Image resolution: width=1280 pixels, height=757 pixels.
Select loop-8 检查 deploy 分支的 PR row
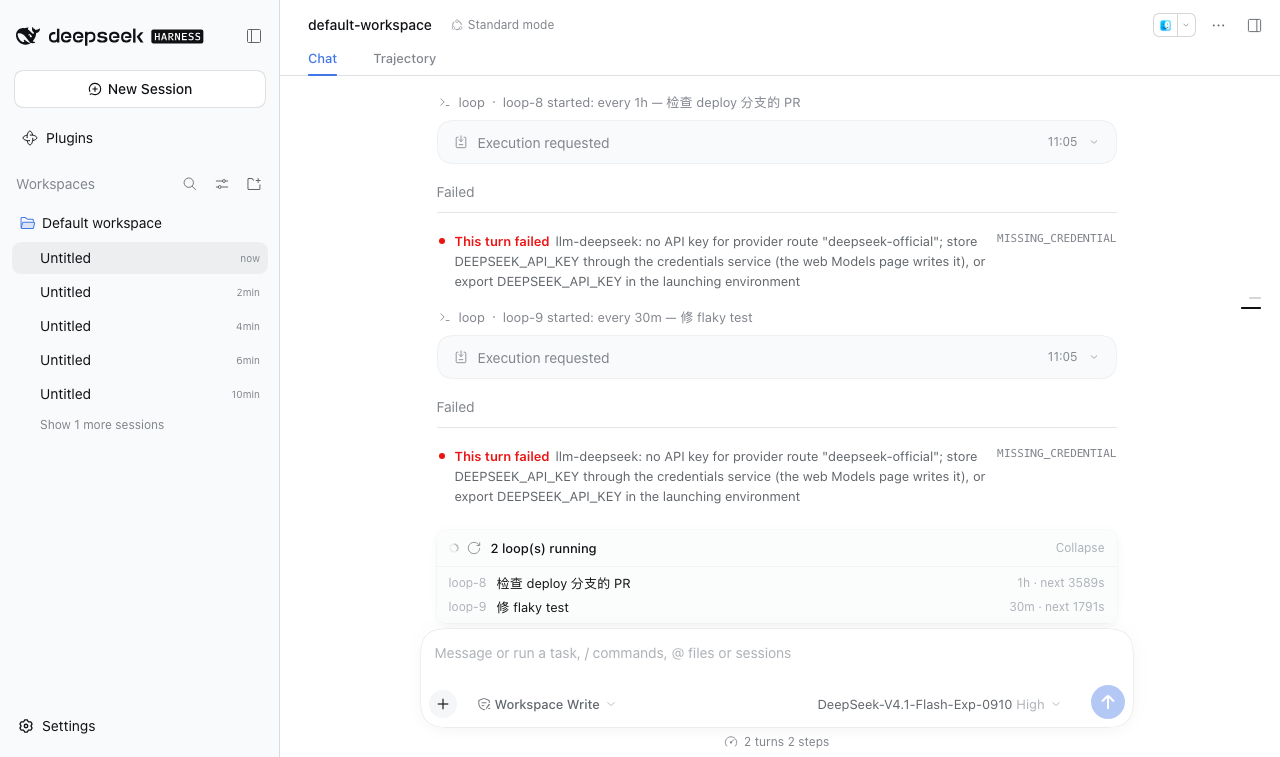click(x=776, y=583)
